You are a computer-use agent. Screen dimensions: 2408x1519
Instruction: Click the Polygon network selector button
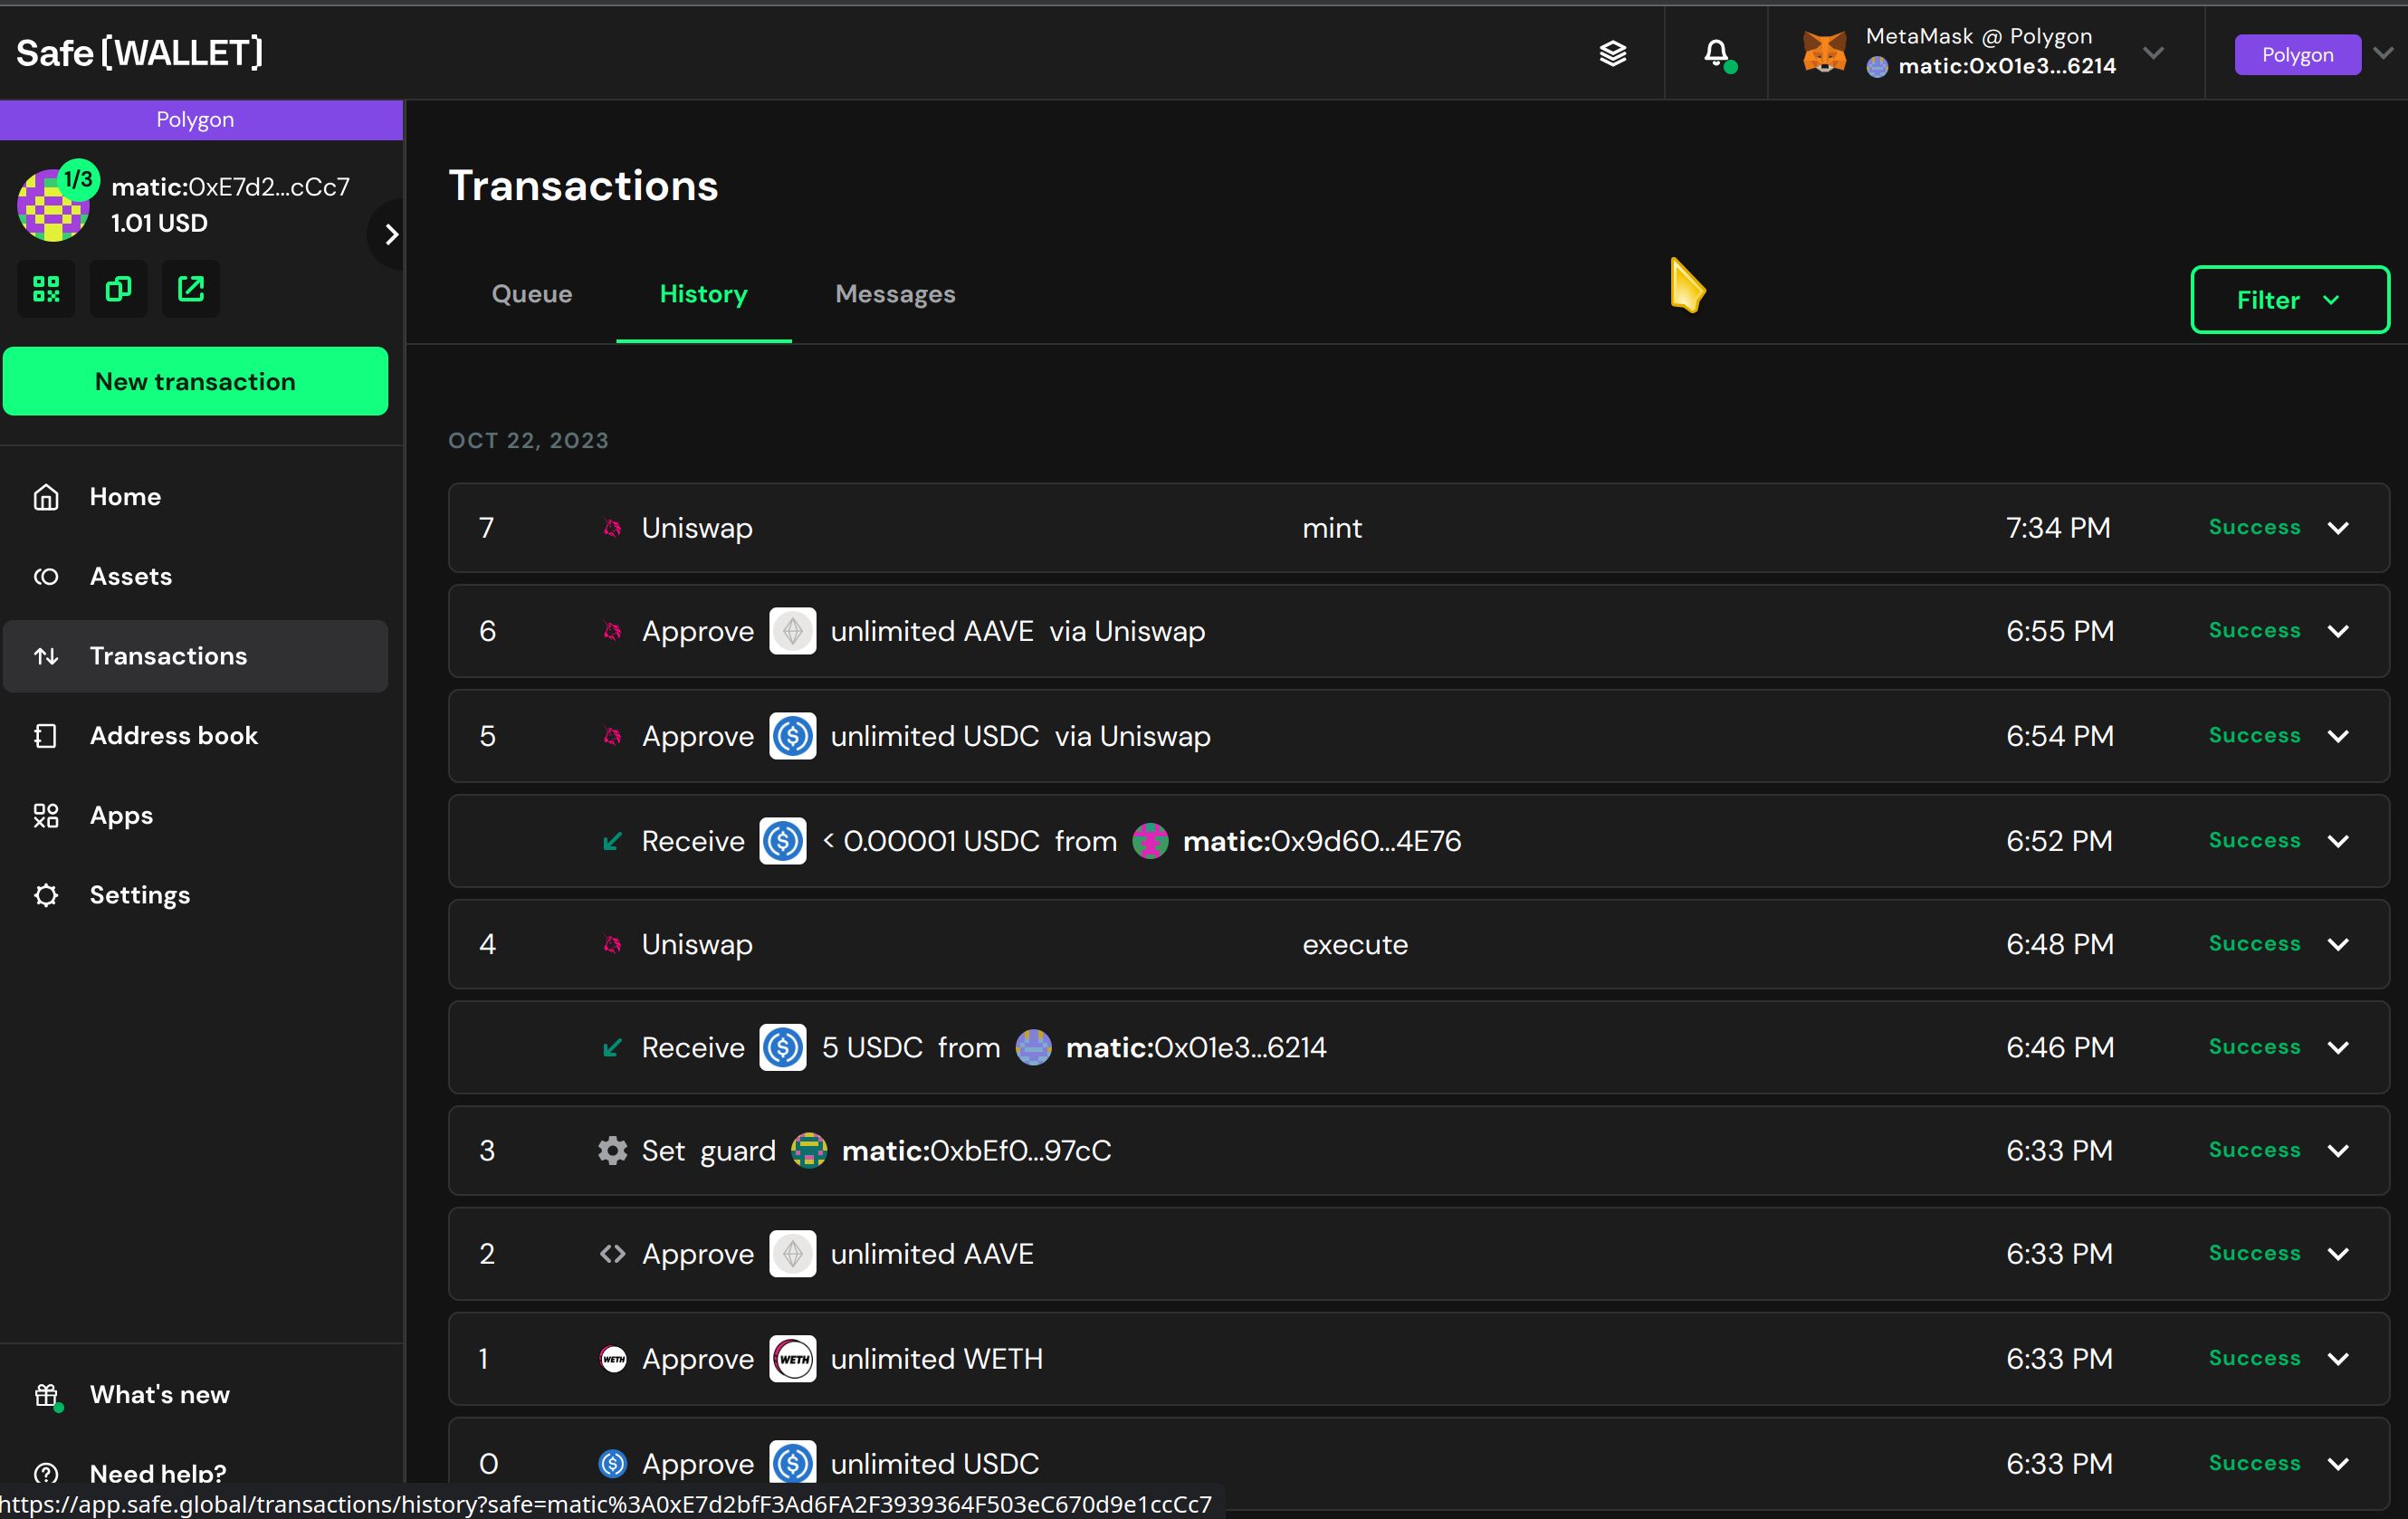pyautogui.click(x=2296, y=53)
